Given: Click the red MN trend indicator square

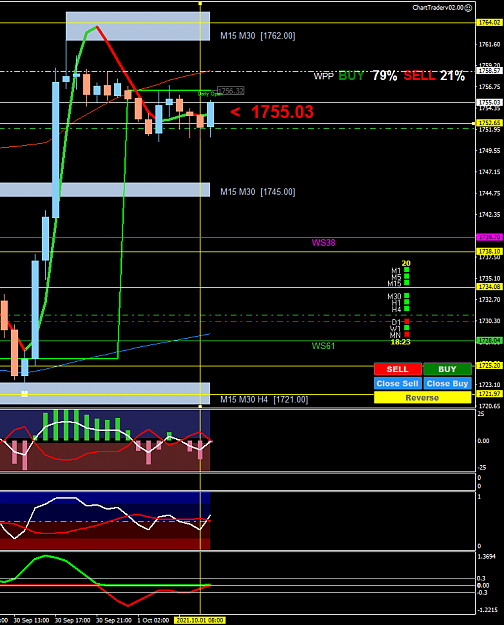Looking at the screenshot, I should pos(407,334).
